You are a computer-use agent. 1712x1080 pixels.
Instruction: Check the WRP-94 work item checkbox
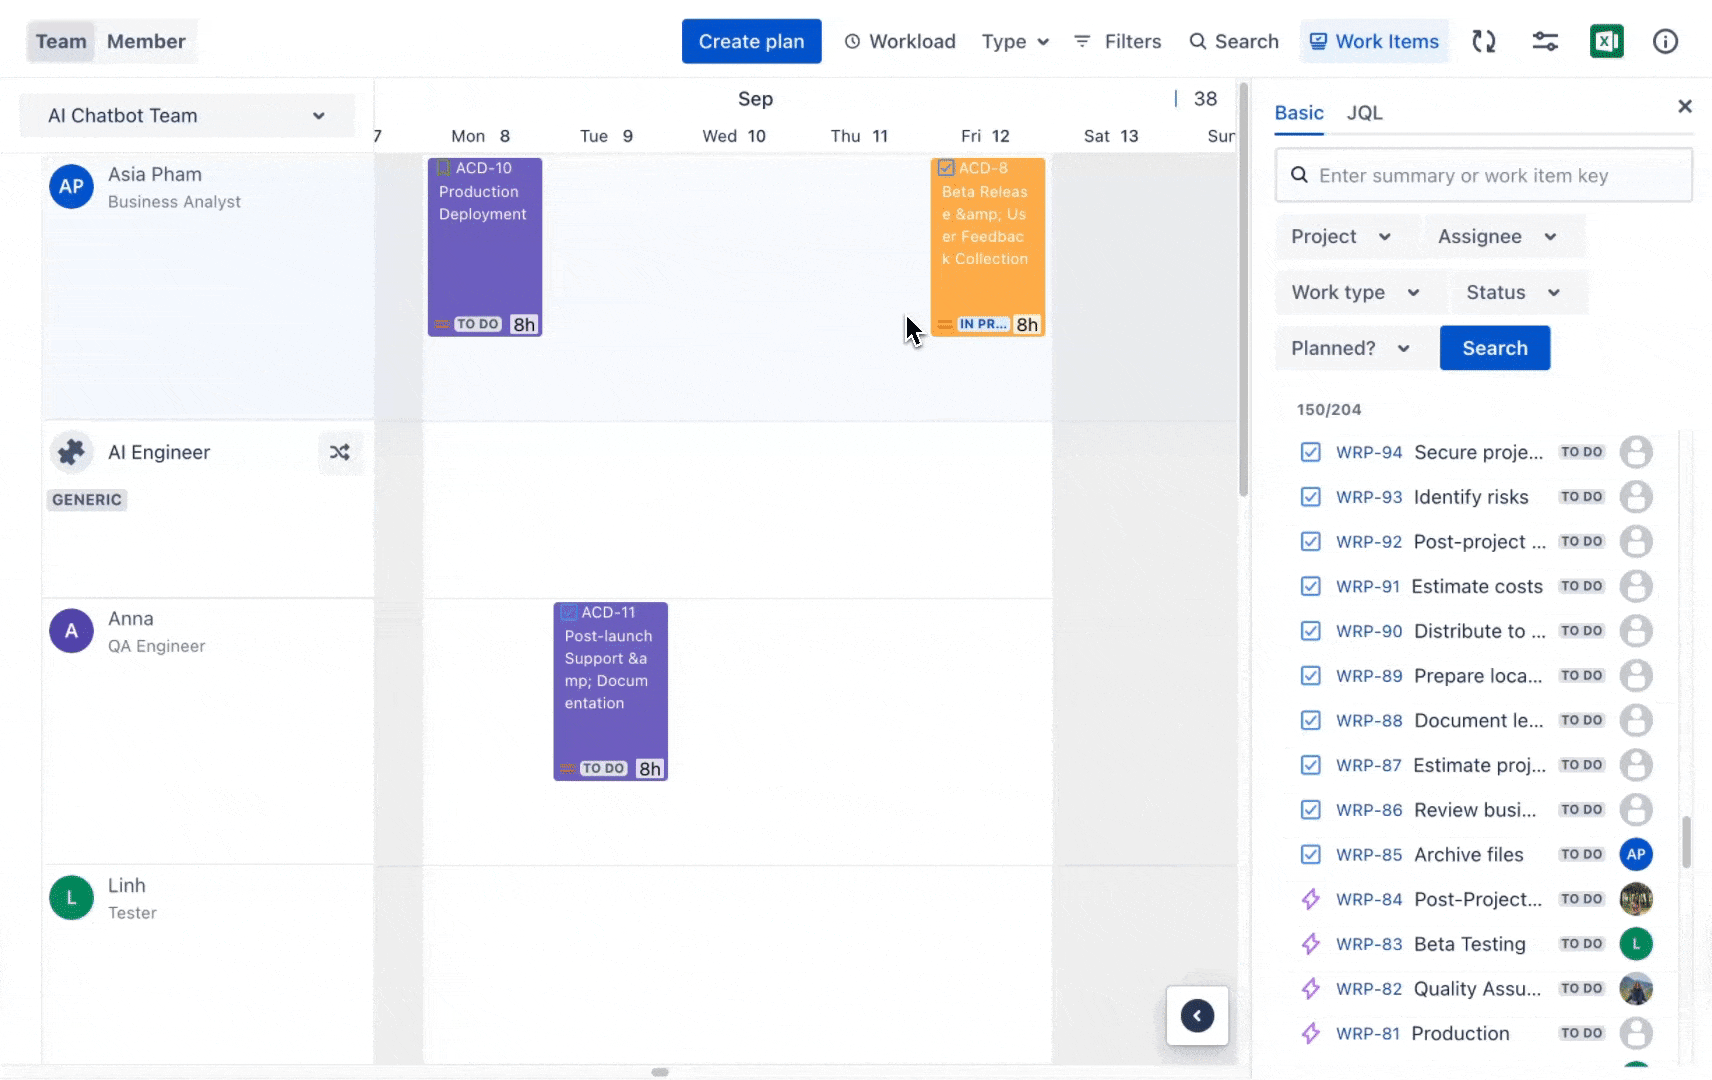1311,451
